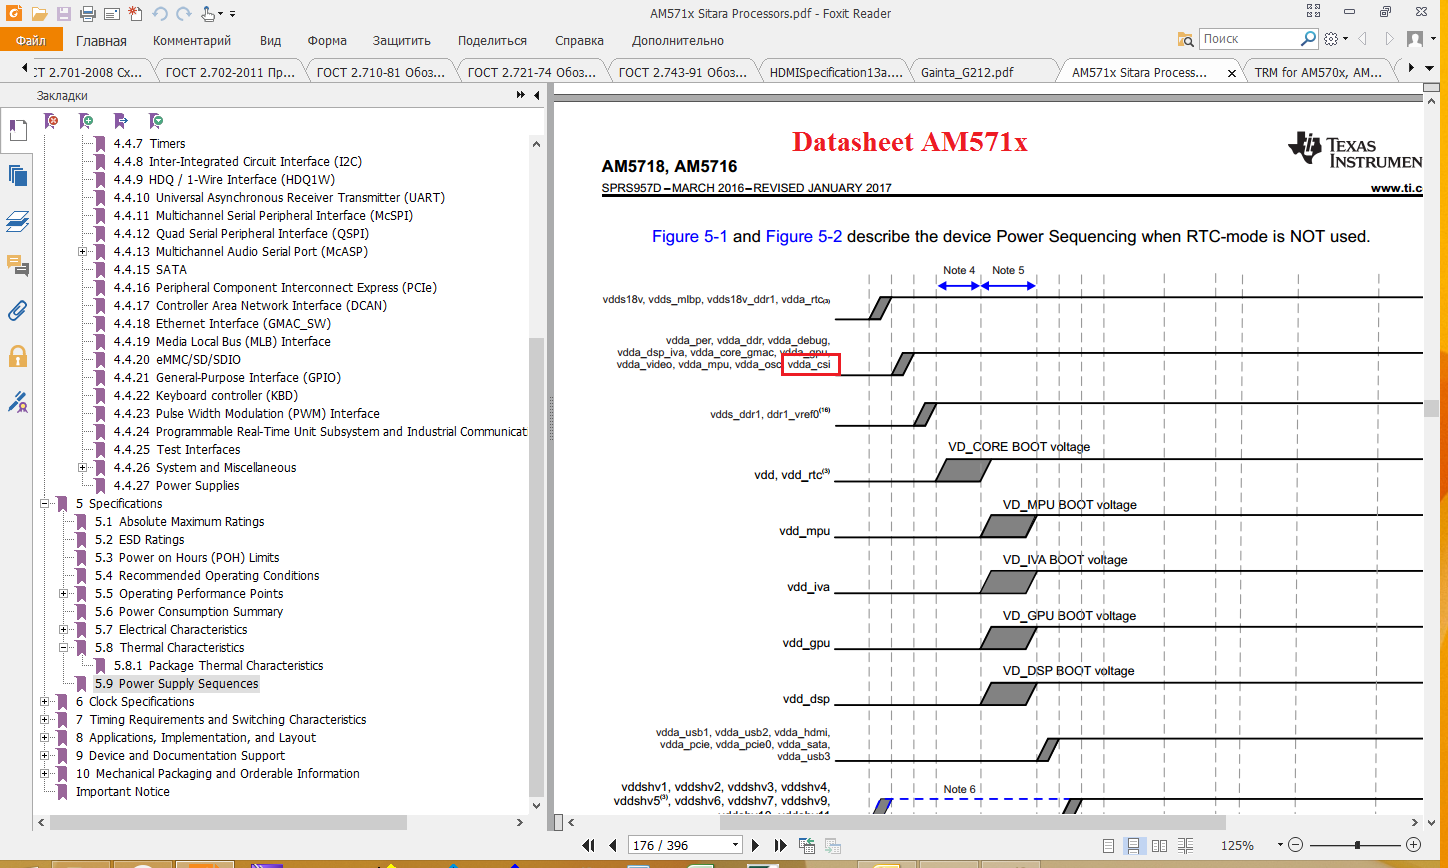
Task: Go to bookmark Important Notice
Action: coord(123,792)
